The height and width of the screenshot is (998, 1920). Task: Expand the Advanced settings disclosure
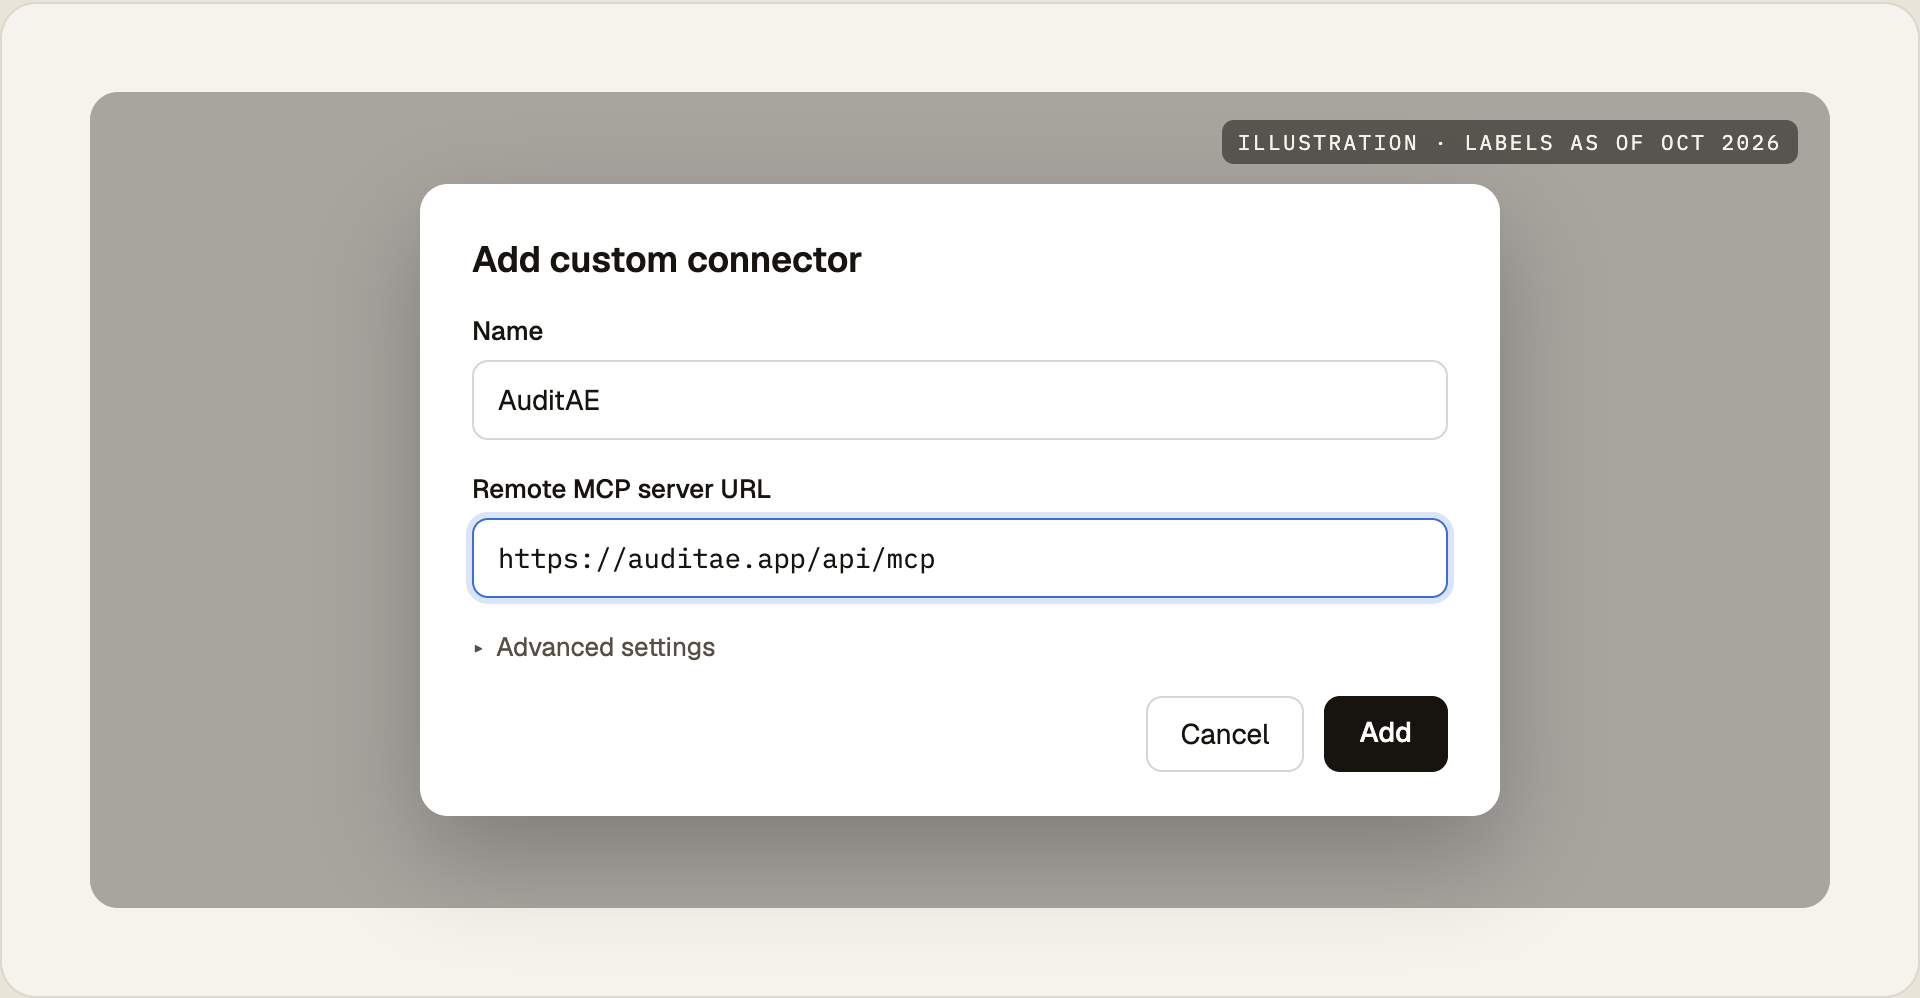pyautogui.click(x=594, y=647)
